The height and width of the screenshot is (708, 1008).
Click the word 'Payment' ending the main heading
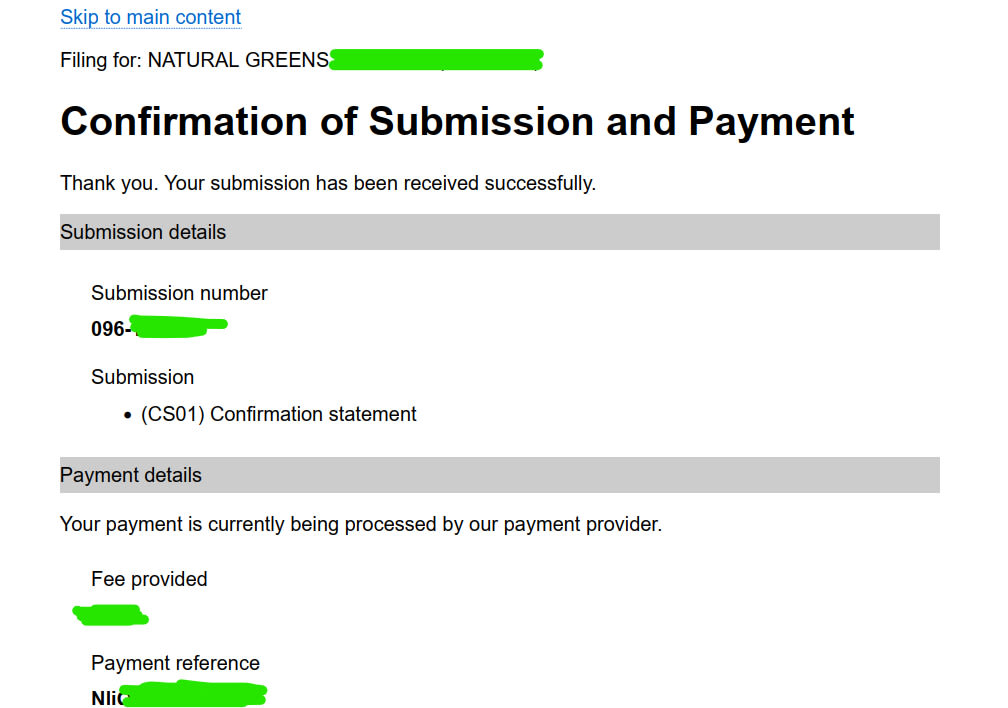pos(771,122)
